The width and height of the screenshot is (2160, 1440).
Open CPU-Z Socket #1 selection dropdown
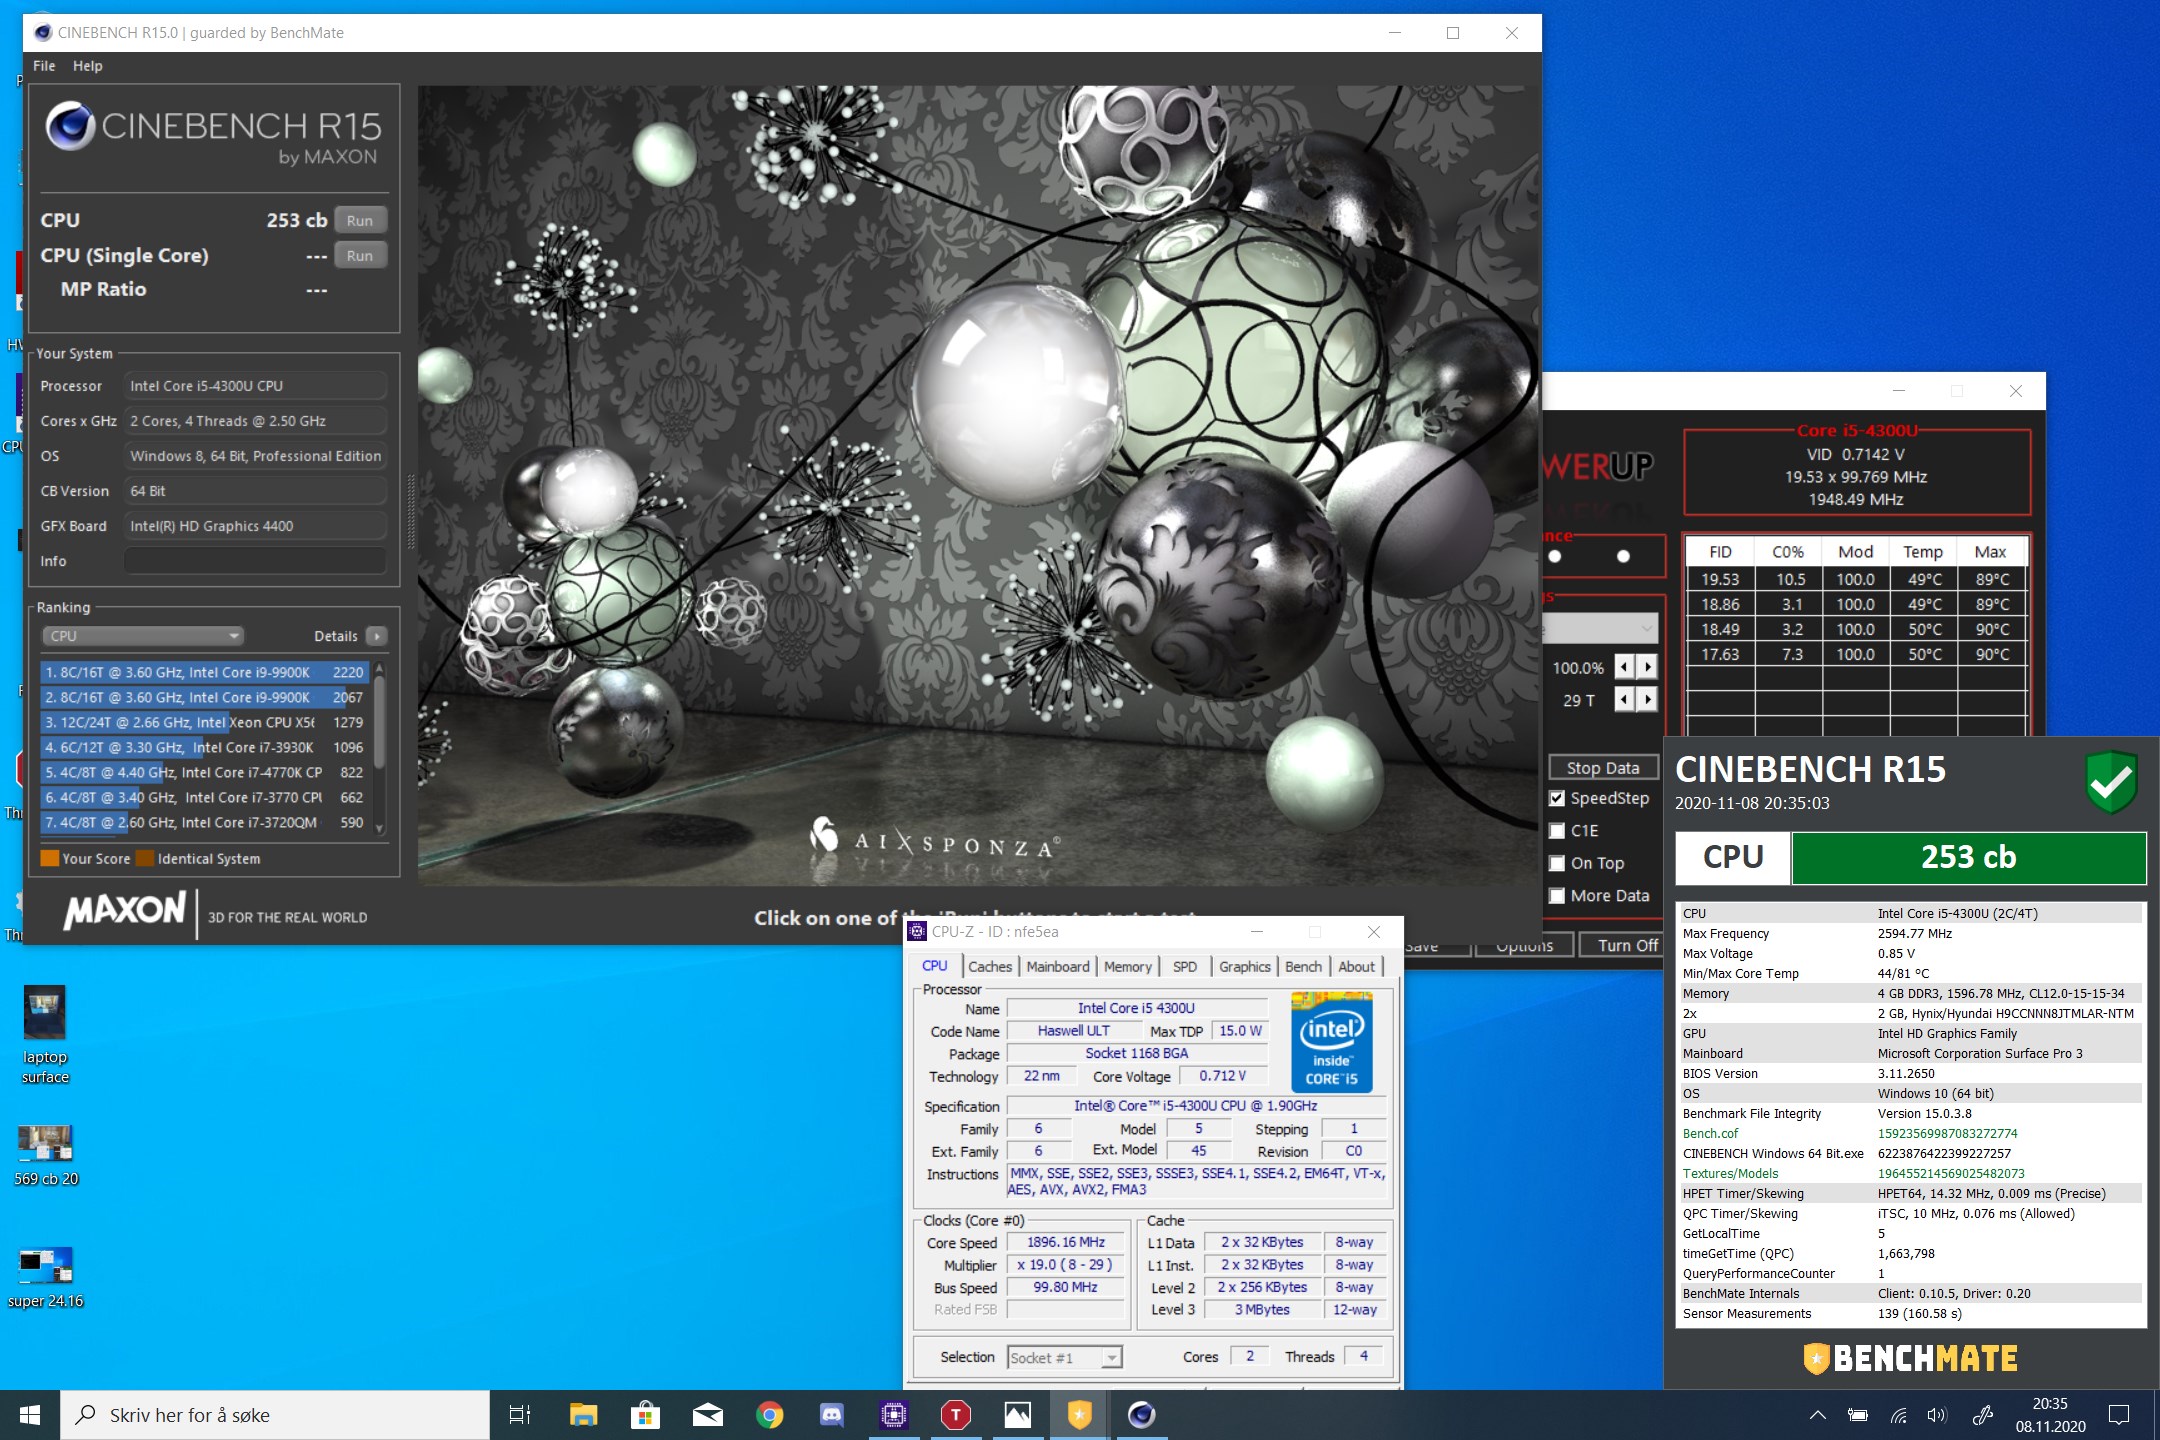pos(1065,1357)
